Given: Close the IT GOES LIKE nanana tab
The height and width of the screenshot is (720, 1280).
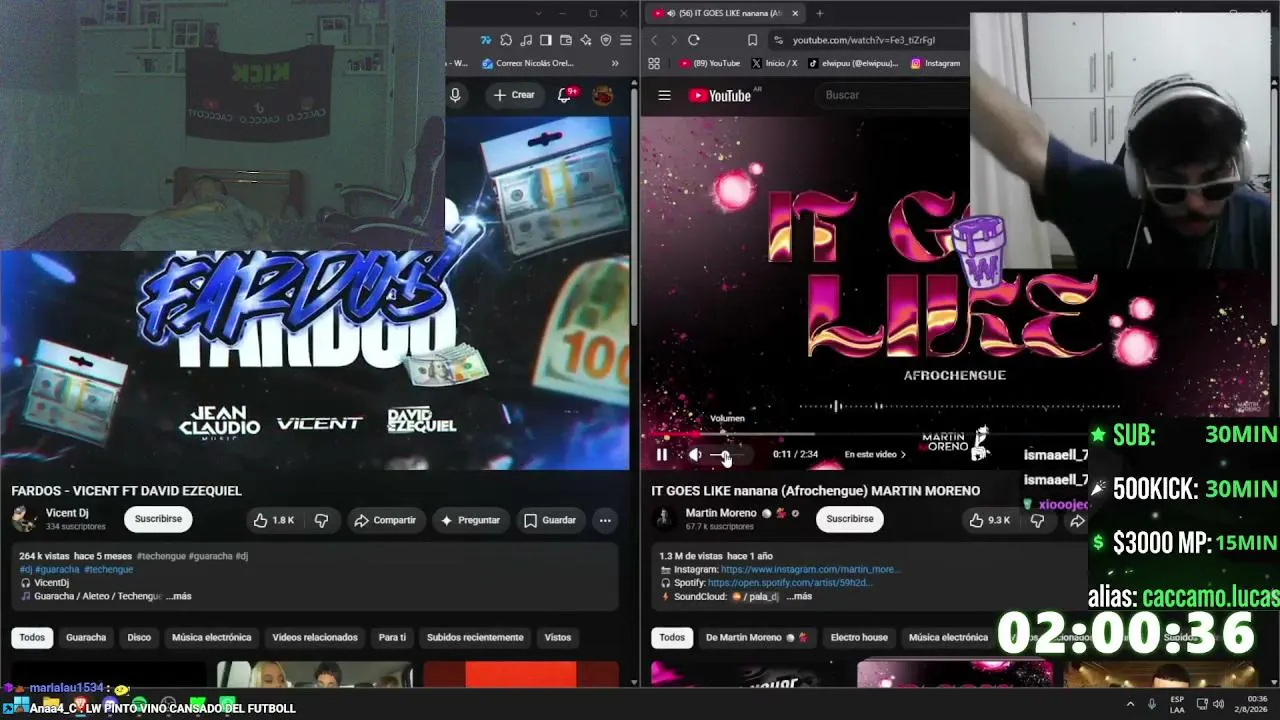Looking at the screenshot, I should coord(796,13).
